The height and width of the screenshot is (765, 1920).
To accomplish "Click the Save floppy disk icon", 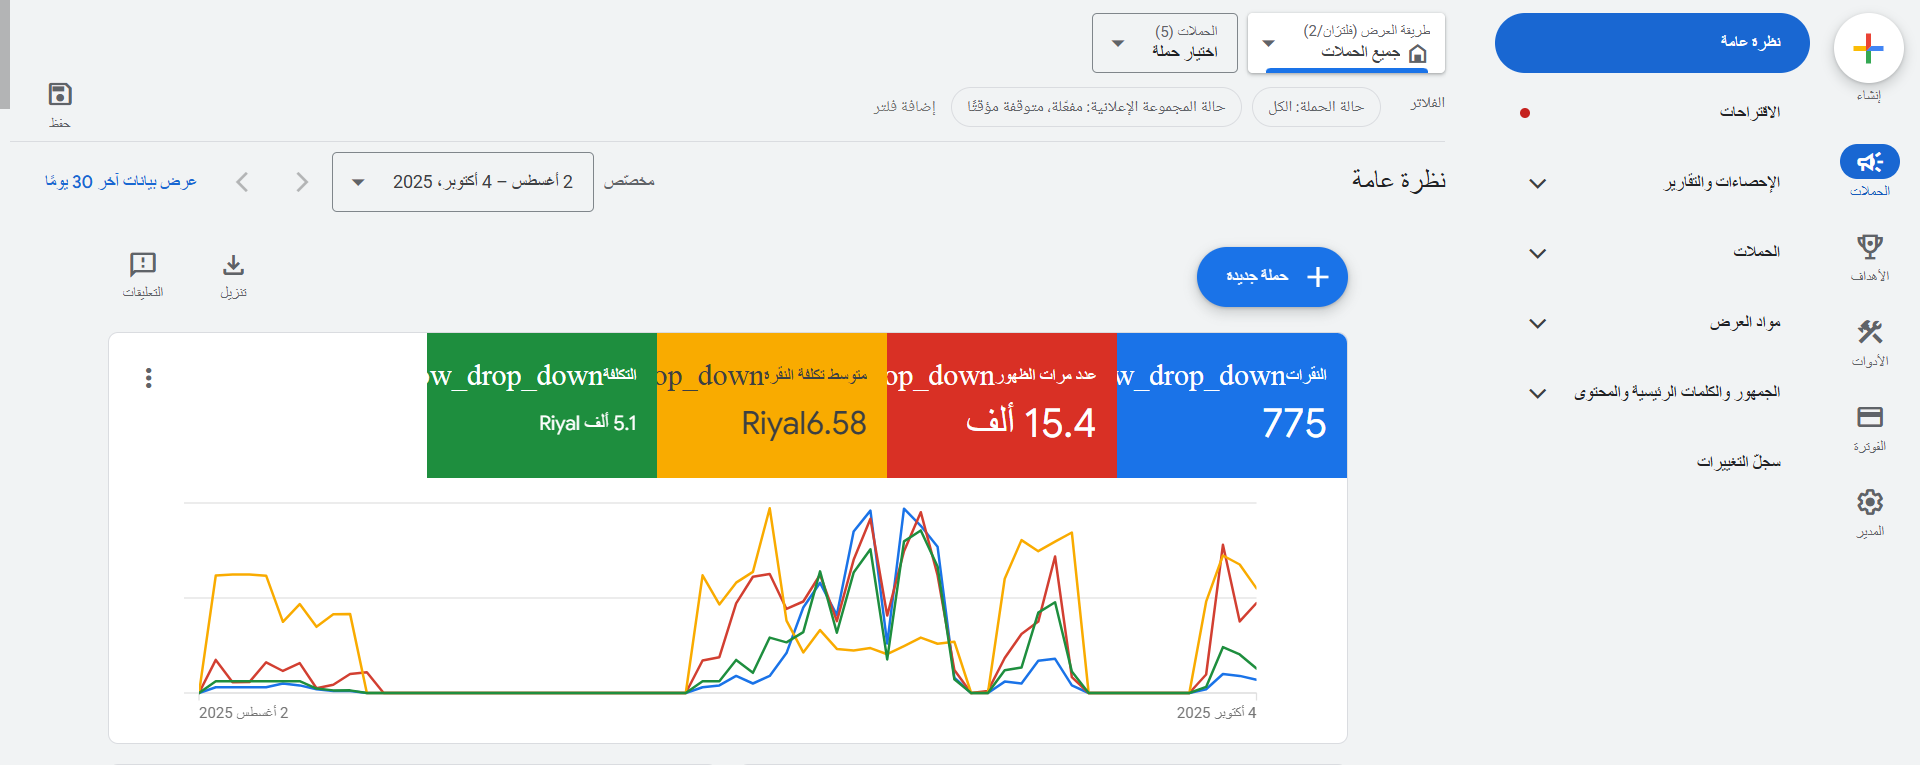I will (x=60, y=95).
